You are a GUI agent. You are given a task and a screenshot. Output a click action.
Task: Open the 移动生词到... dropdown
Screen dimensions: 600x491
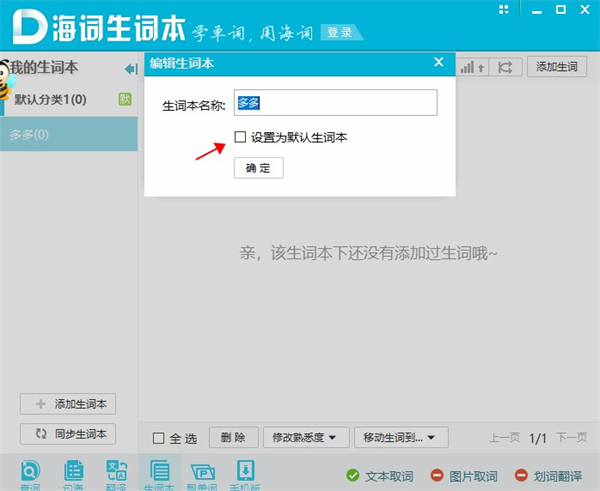pos(401,437)
